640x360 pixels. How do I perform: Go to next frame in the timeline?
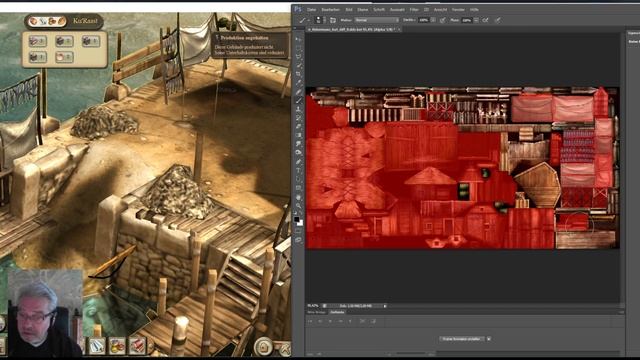(340, 321)
